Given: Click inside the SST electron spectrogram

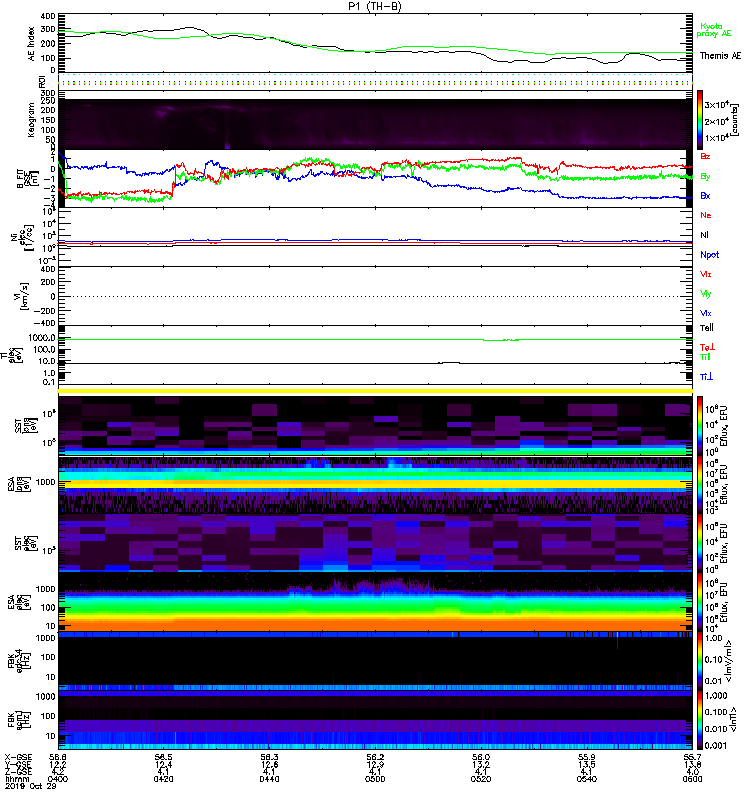Looking at the screenshot, I should pos(375,542).
